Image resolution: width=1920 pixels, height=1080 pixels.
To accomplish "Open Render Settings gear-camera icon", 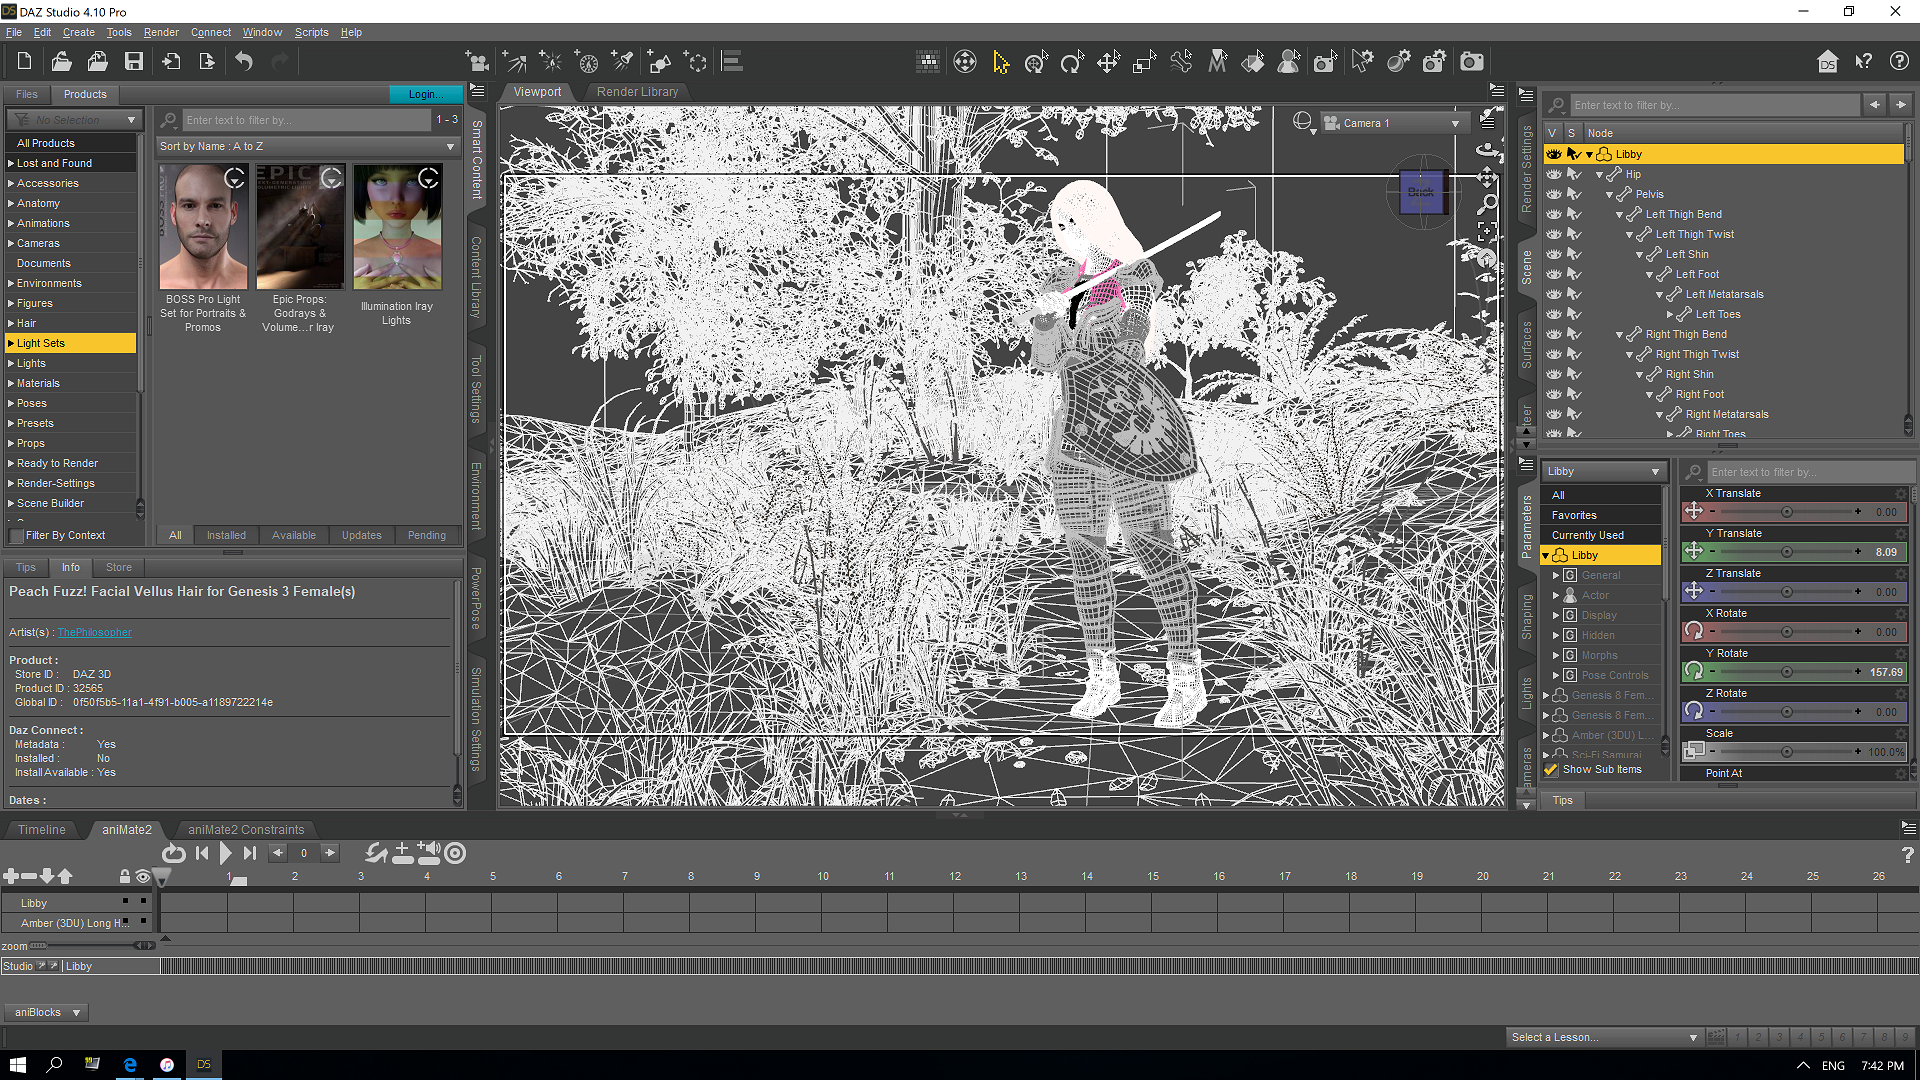I will pos(1434,62).
